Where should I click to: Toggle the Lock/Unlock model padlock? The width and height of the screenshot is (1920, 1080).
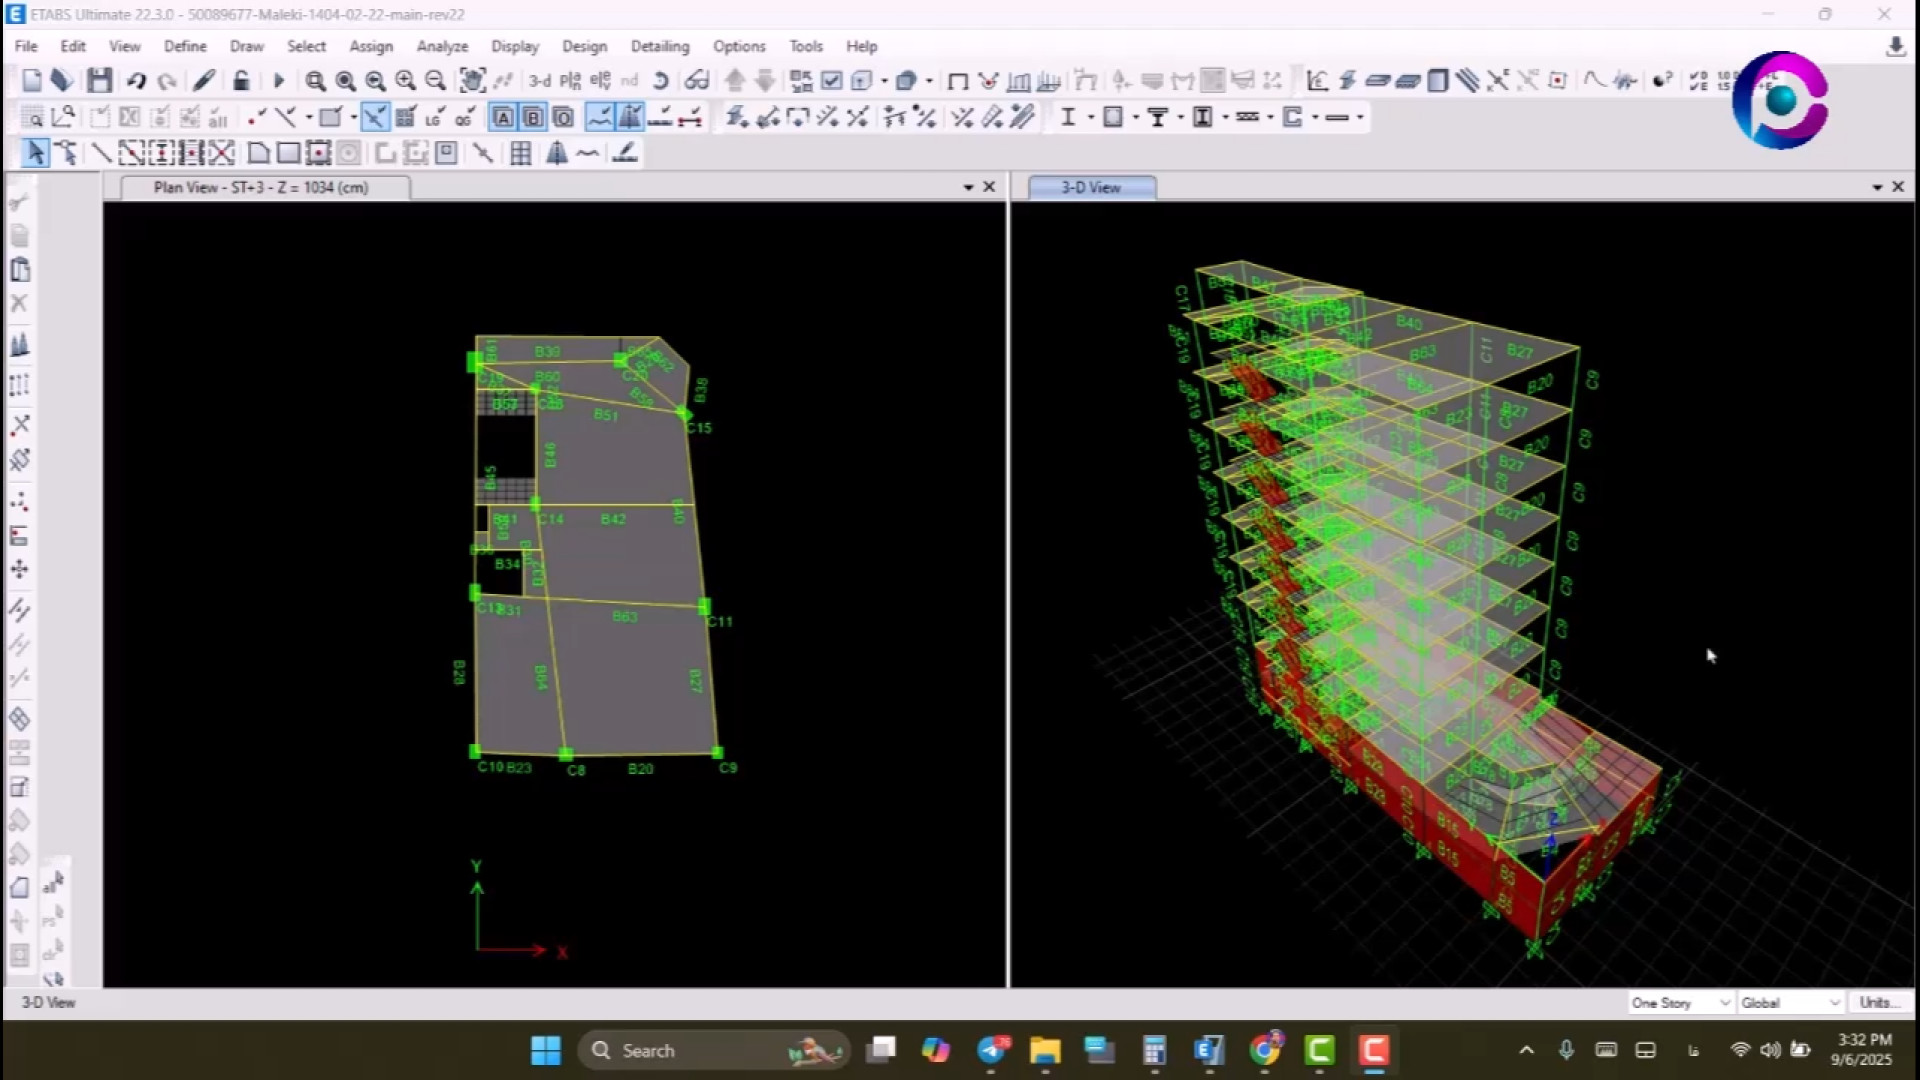pyautogui.click(x=241, y=81)
